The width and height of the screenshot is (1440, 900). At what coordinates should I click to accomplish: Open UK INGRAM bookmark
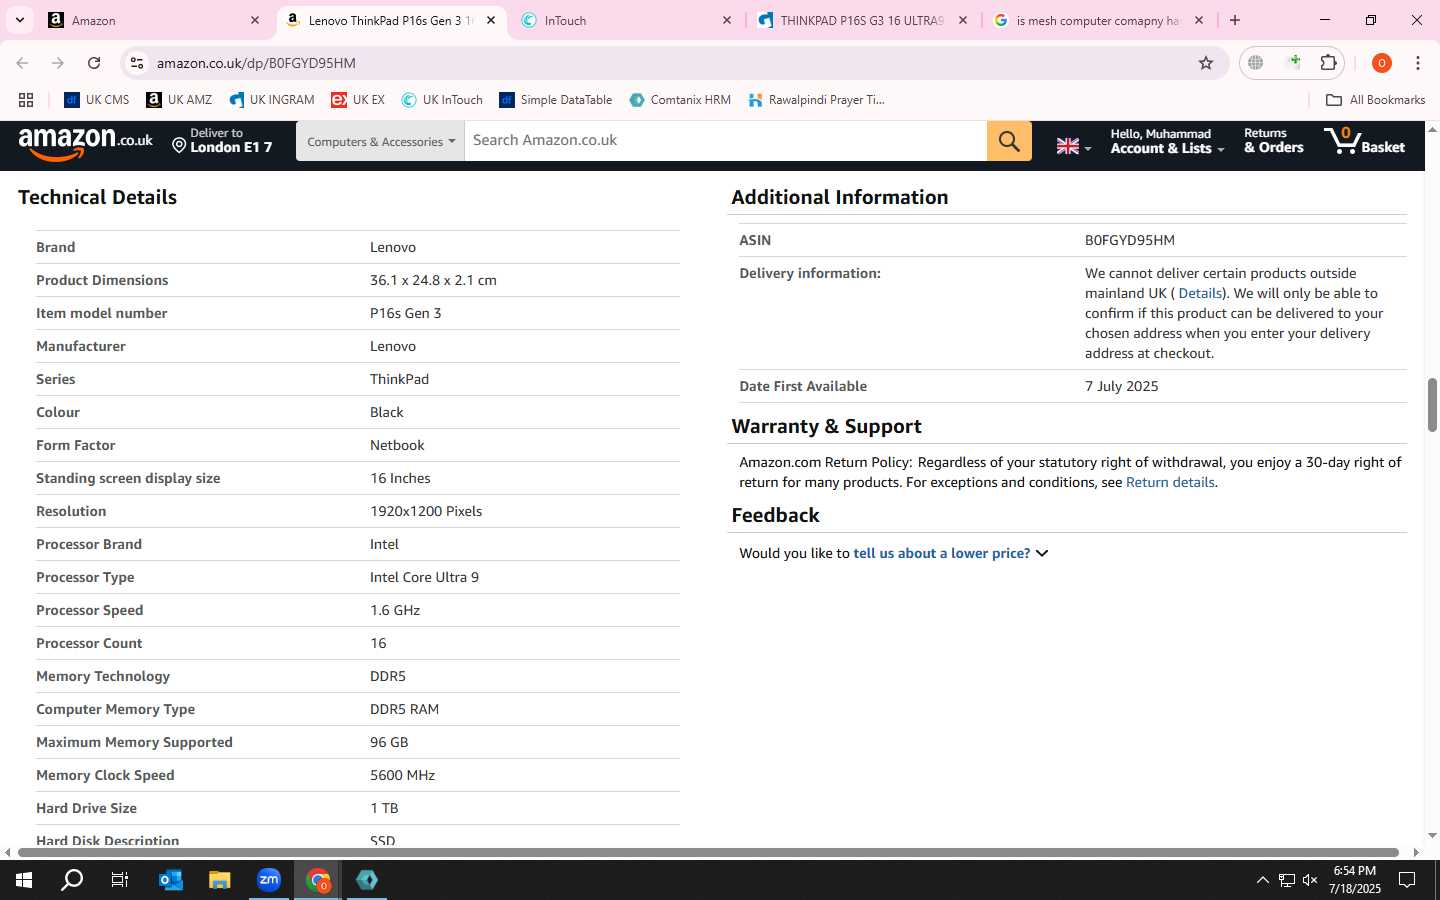272,100
